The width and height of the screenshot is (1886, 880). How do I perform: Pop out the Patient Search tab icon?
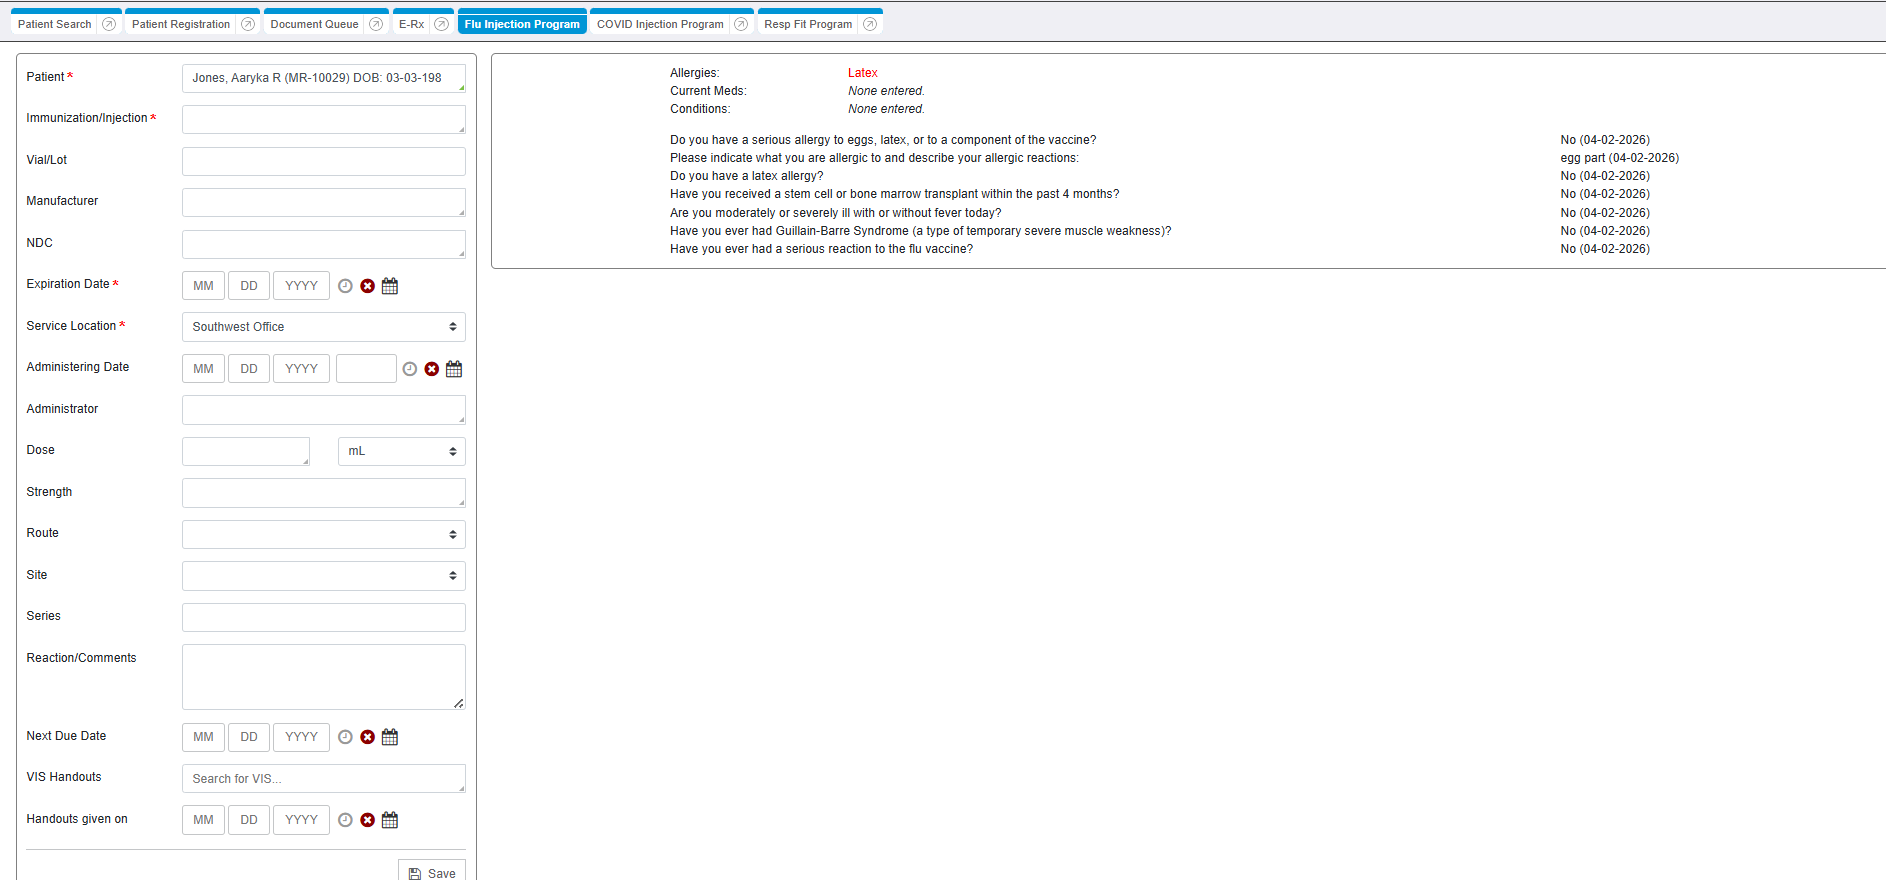109,24
